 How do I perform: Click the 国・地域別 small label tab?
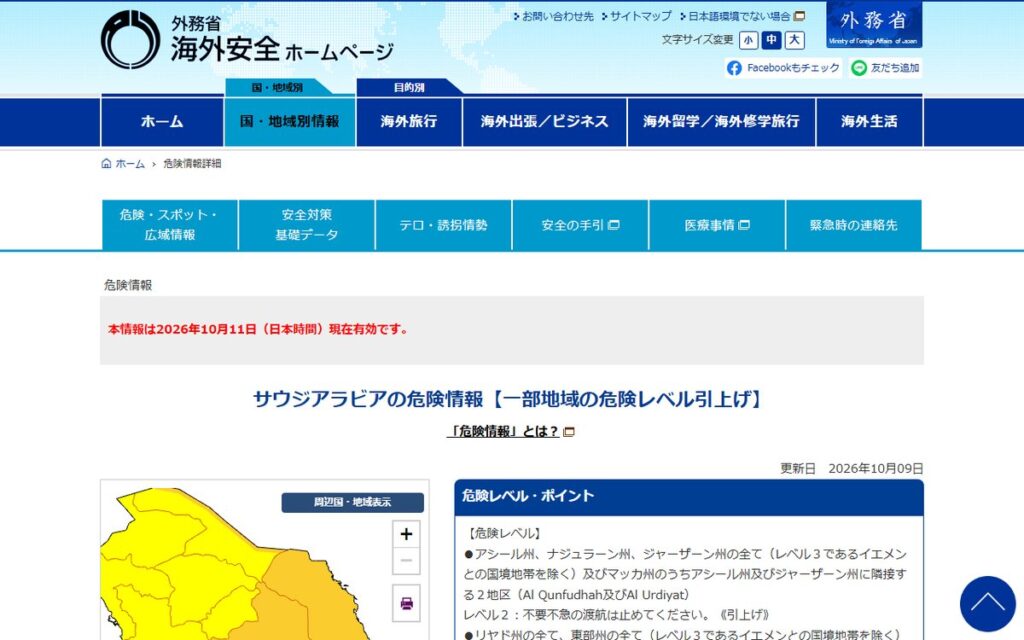[x=278, y=88]
